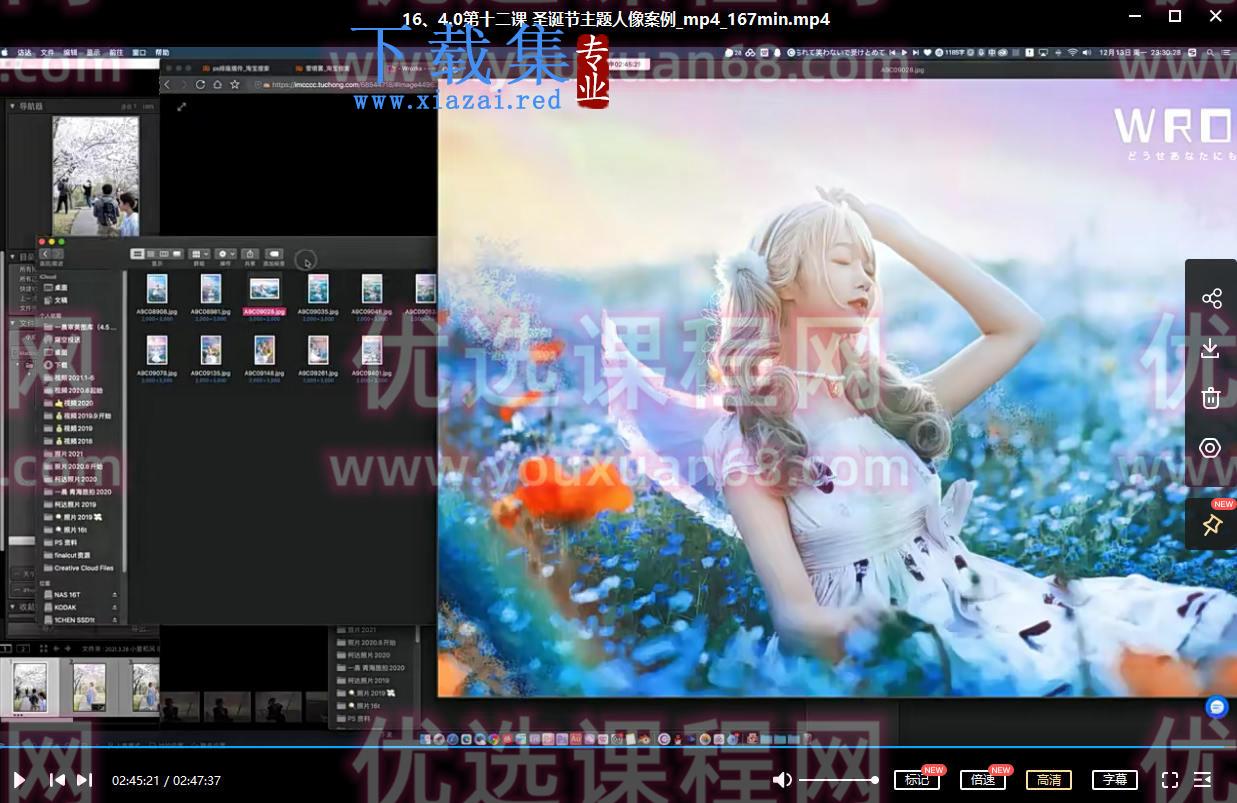This screenshot has width=1237, height=803.
Task: Enter fullscreen mode
Action: 1170,780
